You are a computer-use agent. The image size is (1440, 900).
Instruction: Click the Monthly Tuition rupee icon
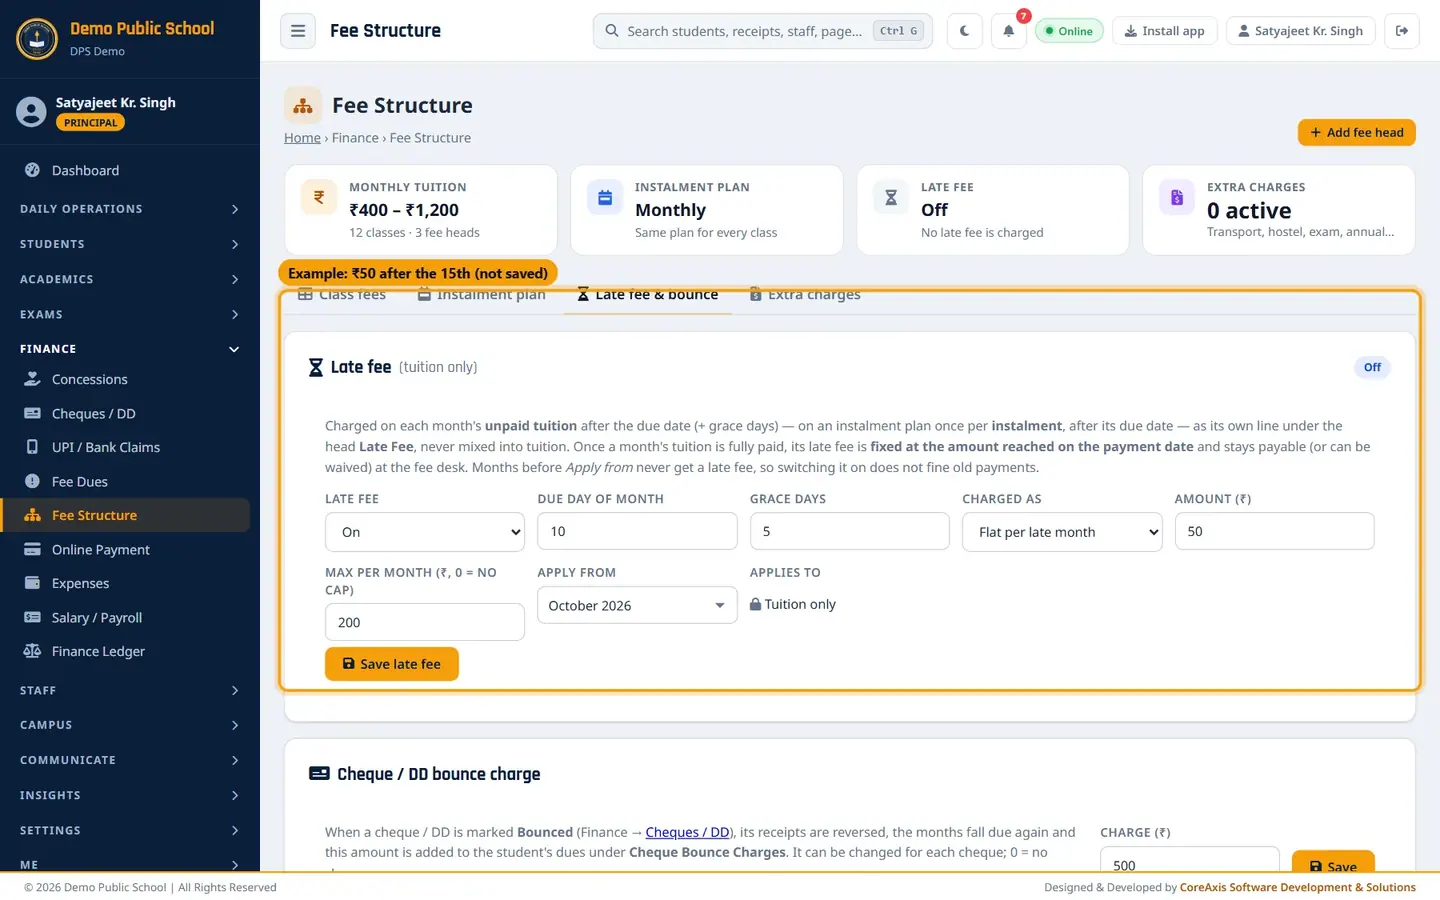coord(319,198)
